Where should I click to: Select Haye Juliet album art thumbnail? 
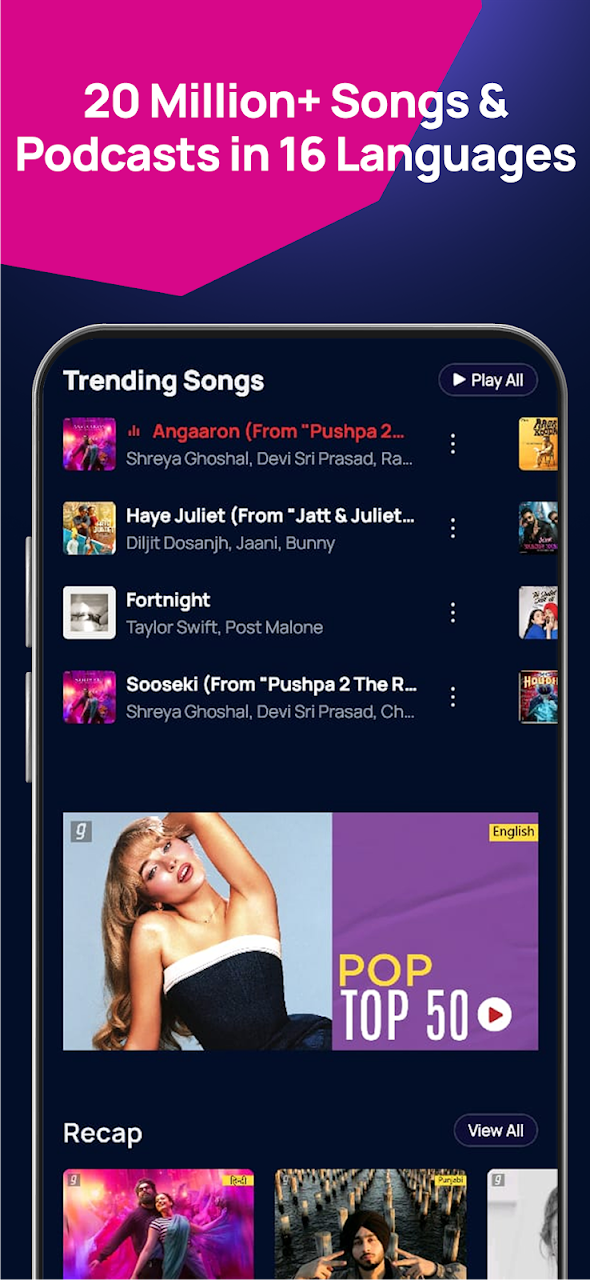(89, 528)
